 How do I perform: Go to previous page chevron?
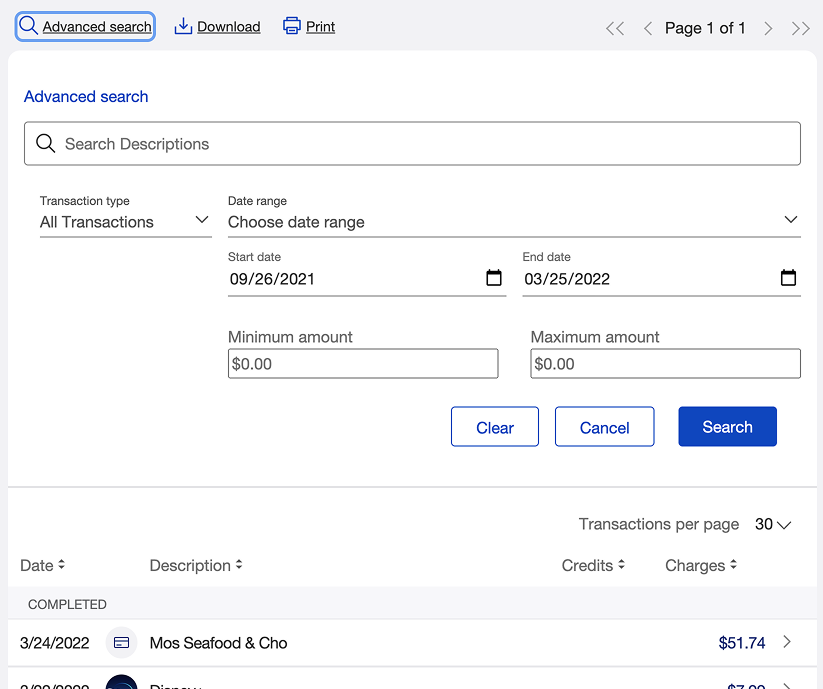[648, 28]
